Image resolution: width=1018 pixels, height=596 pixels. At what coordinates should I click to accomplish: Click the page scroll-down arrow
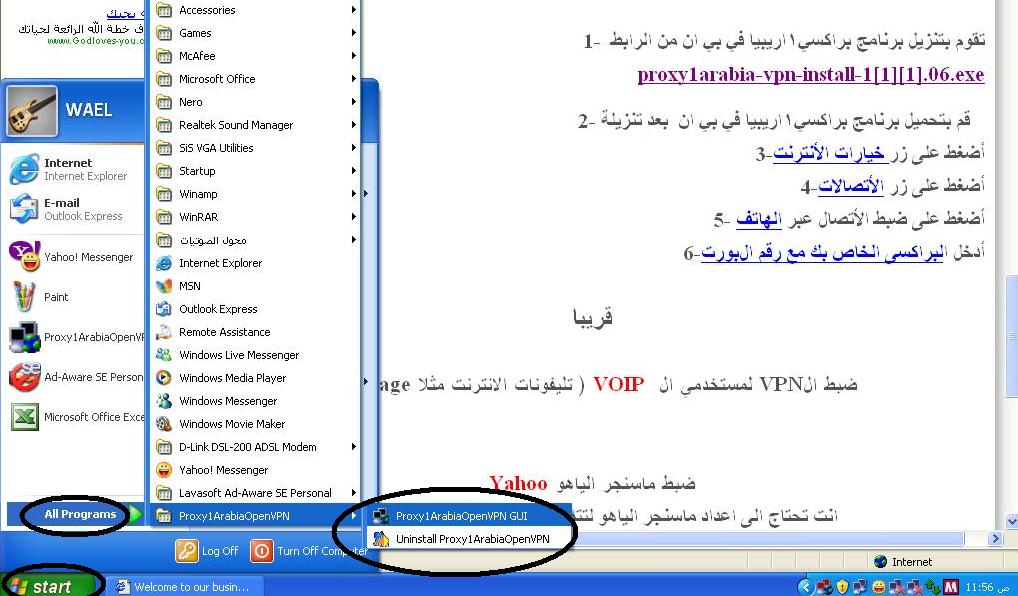[x=1012, y=521]
